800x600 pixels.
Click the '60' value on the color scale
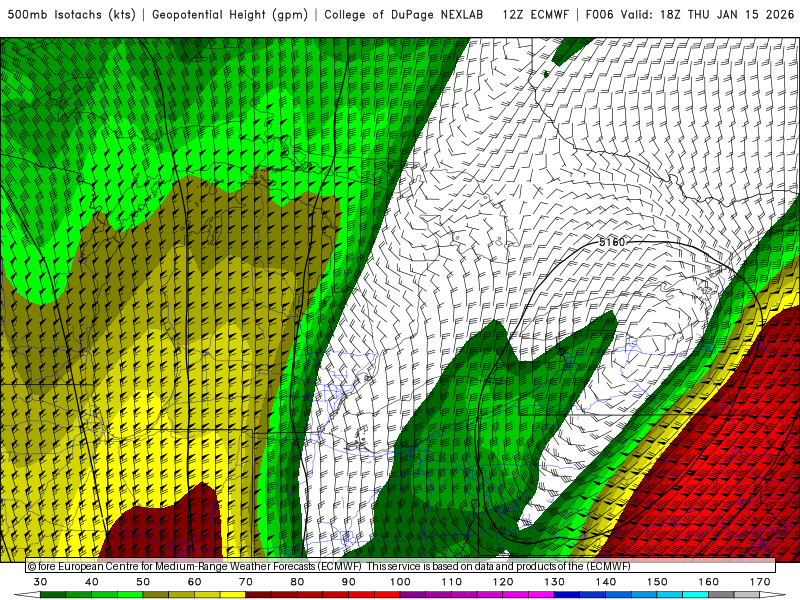point(194,582)
